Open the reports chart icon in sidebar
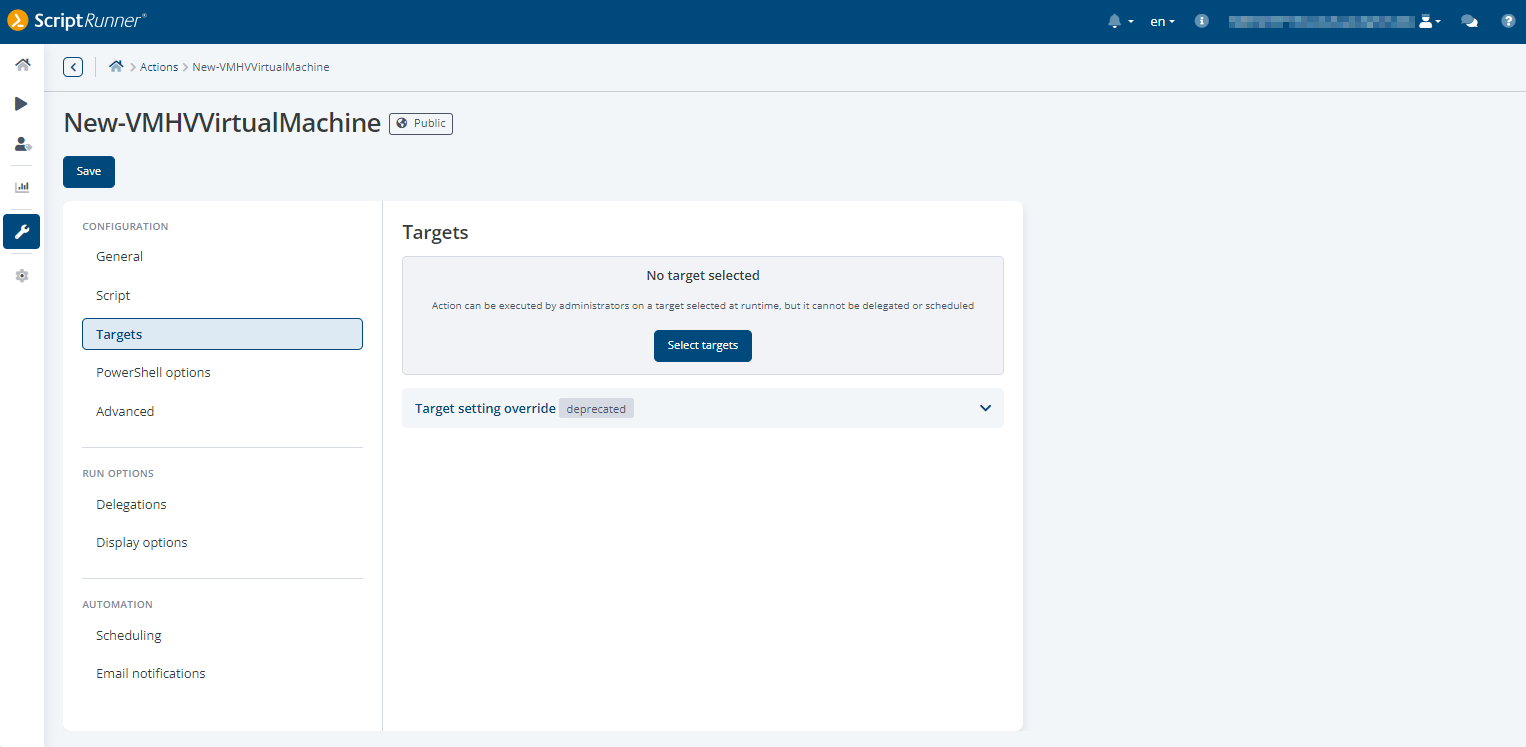The height and width of the screenshot is (747, 1526). click(22, 187)
